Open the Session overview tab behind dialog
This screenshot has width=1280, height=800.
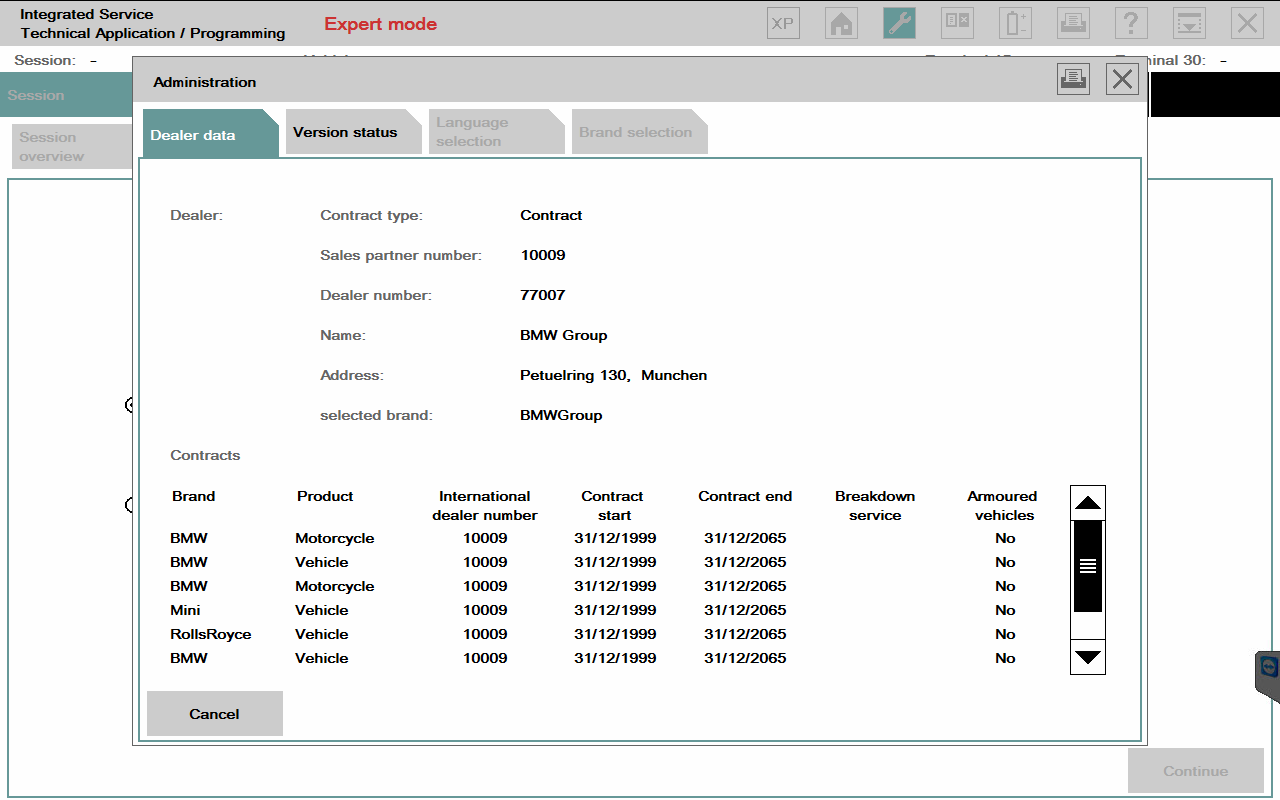[x=71, y=147]
